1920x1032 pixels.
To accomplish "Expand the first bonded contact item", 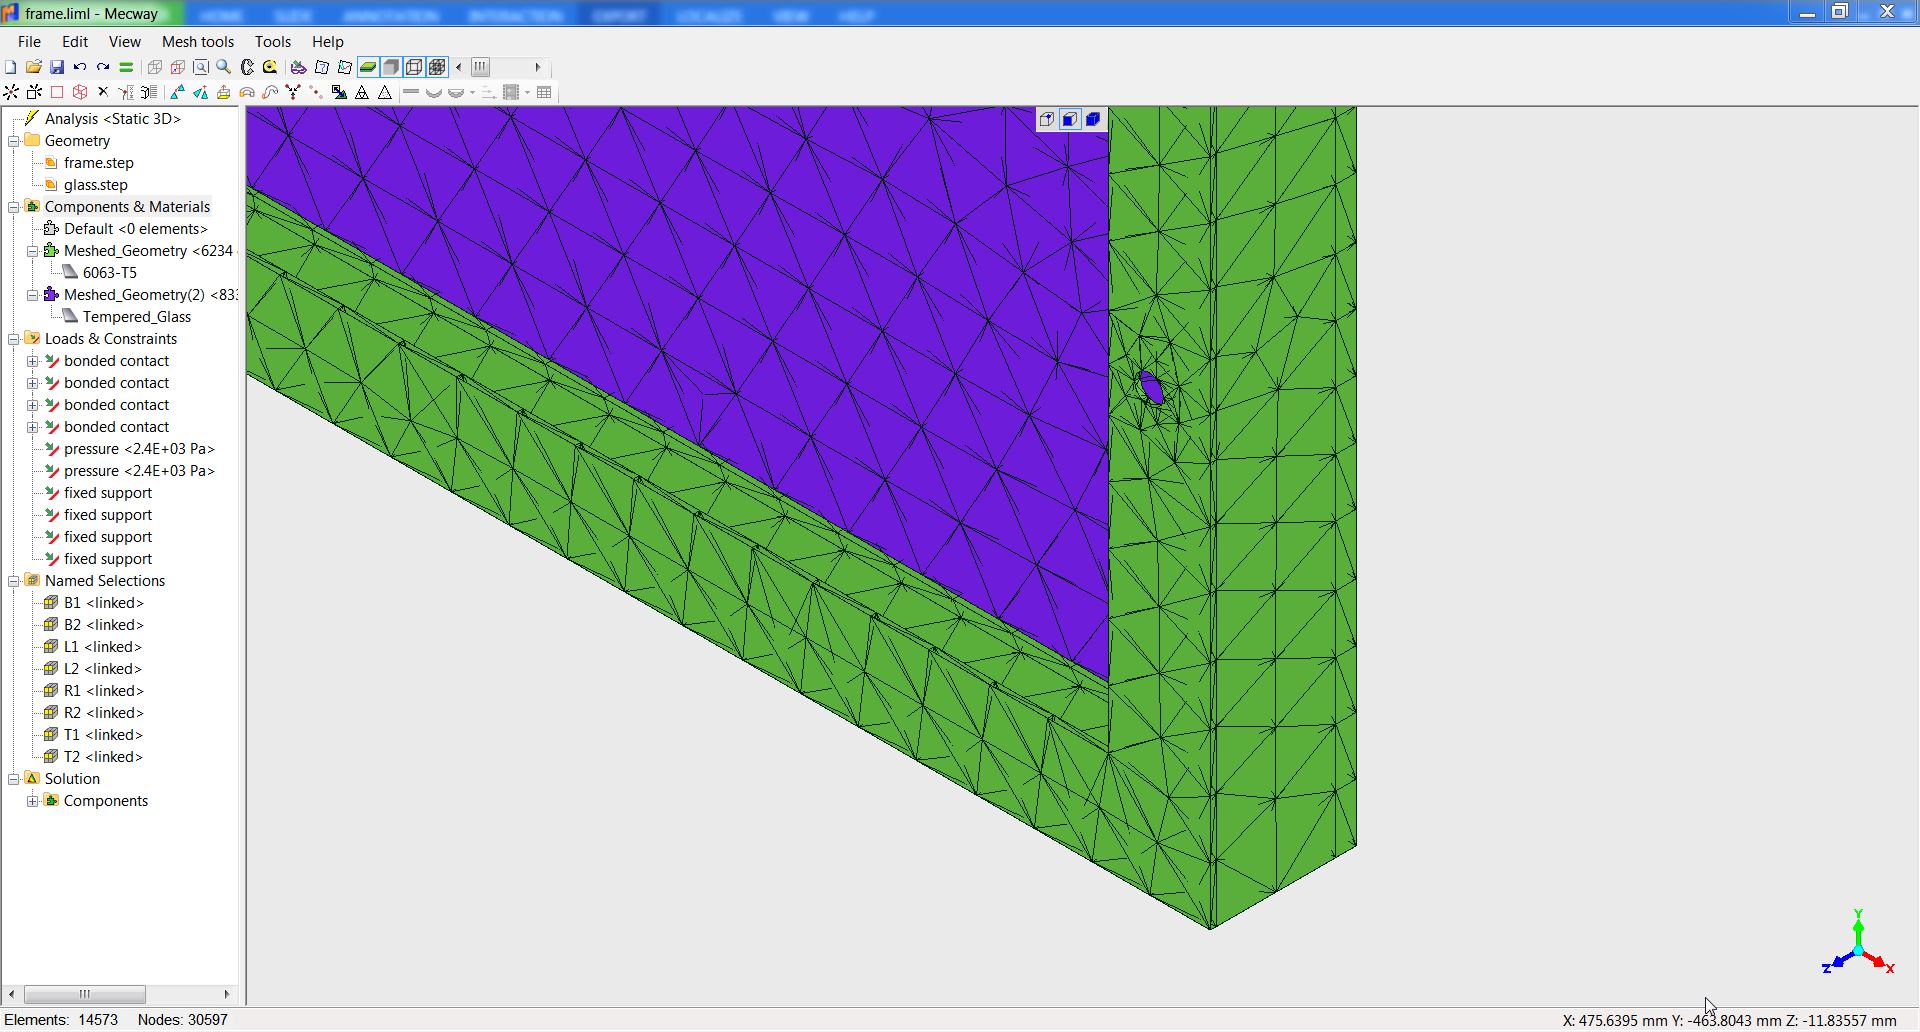I will (x=33, y=361).
